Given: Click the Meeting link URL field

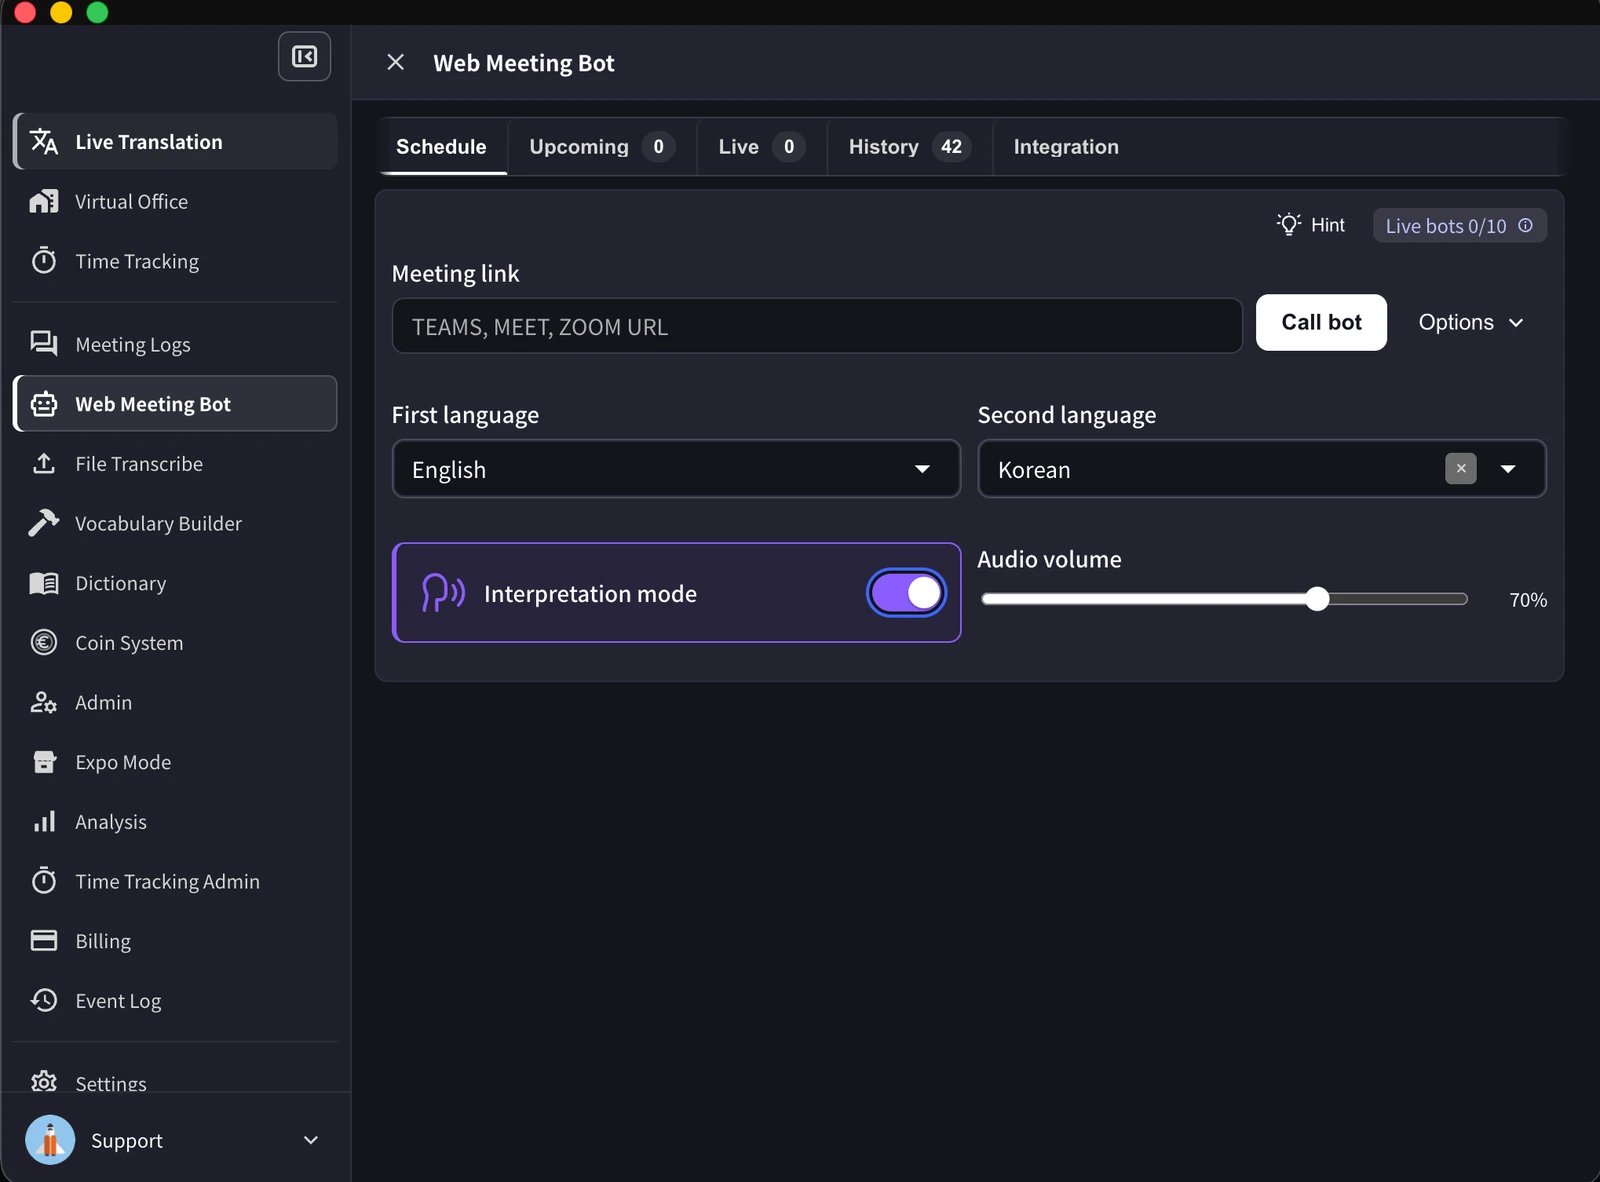Looking at the screenshot, I should tap(817, 326).
